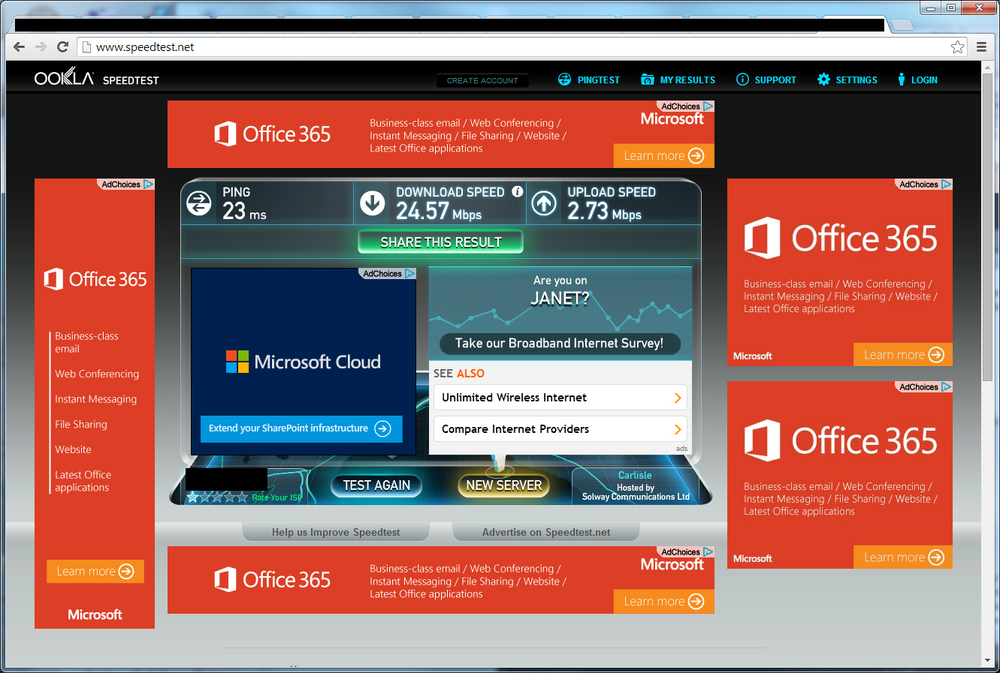
Task: Click Office 365 logo in bottom banner
Action: (272, 580)
